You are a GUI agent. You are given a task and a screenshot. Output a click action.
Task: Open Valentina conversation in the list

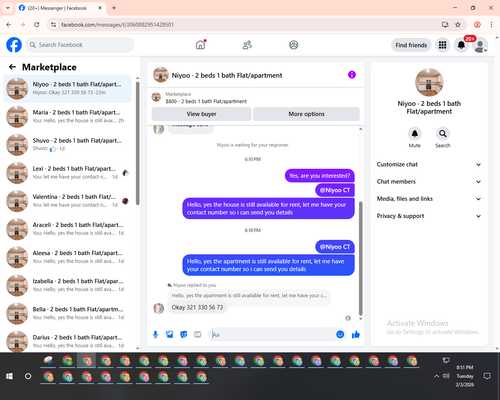68,201
